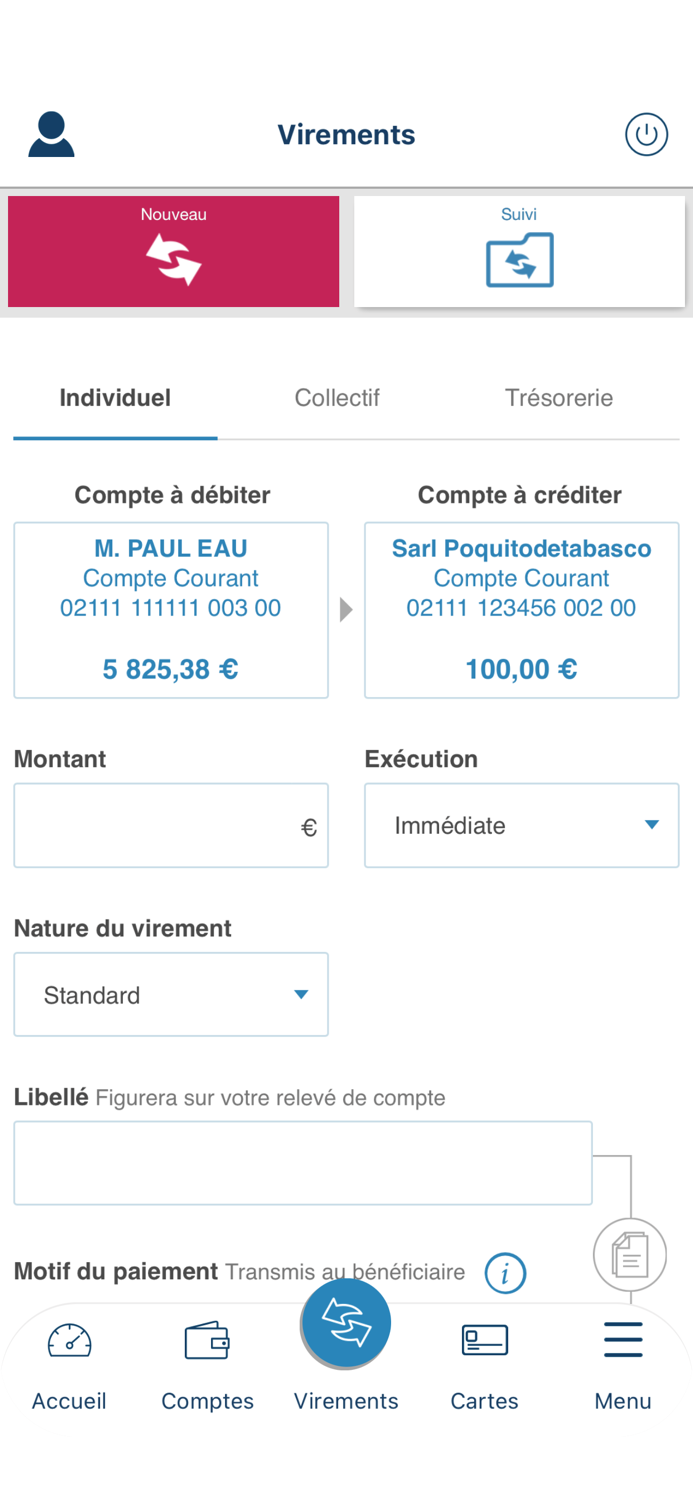Expand the Nature du virement Standard dropdown

(170, 994)
